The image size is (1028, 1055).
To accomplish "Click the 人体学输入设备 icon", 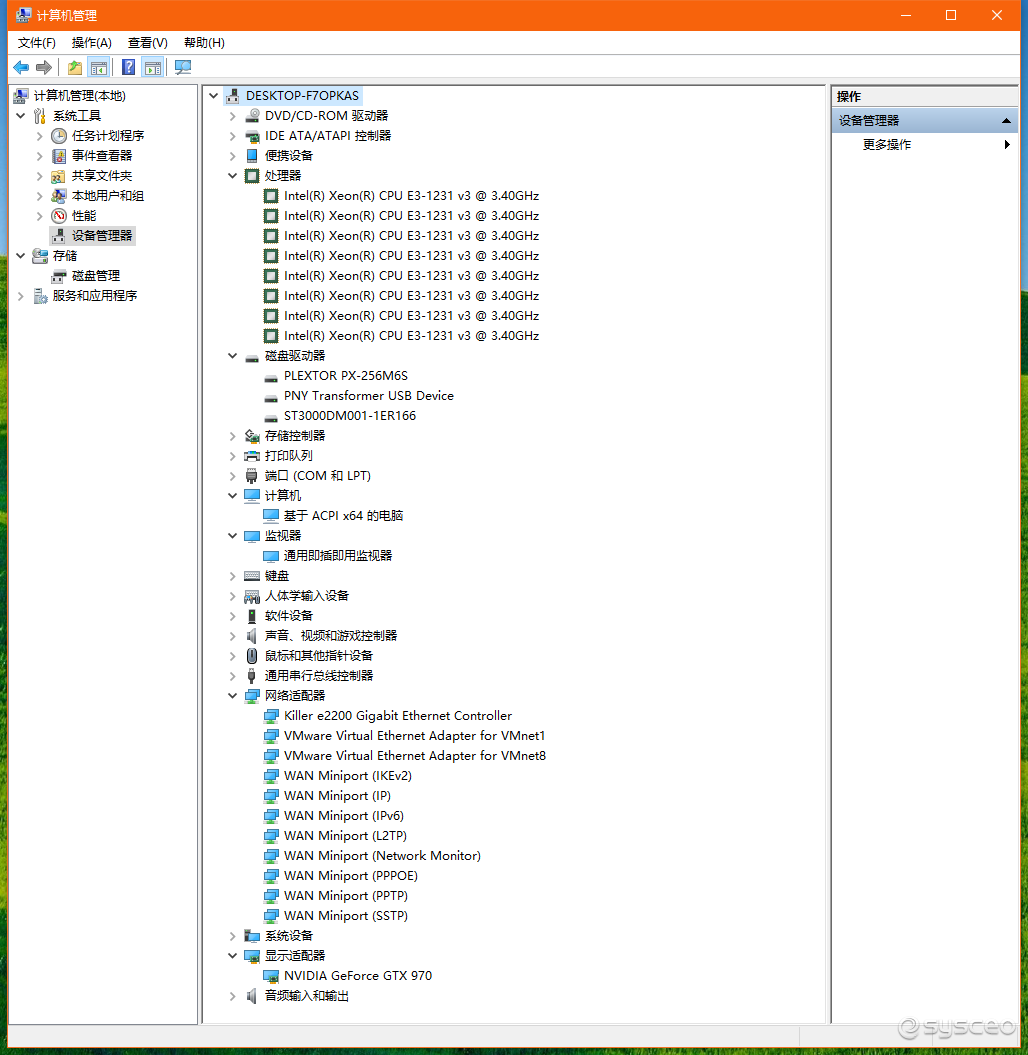I will click(x=252, y=596).
